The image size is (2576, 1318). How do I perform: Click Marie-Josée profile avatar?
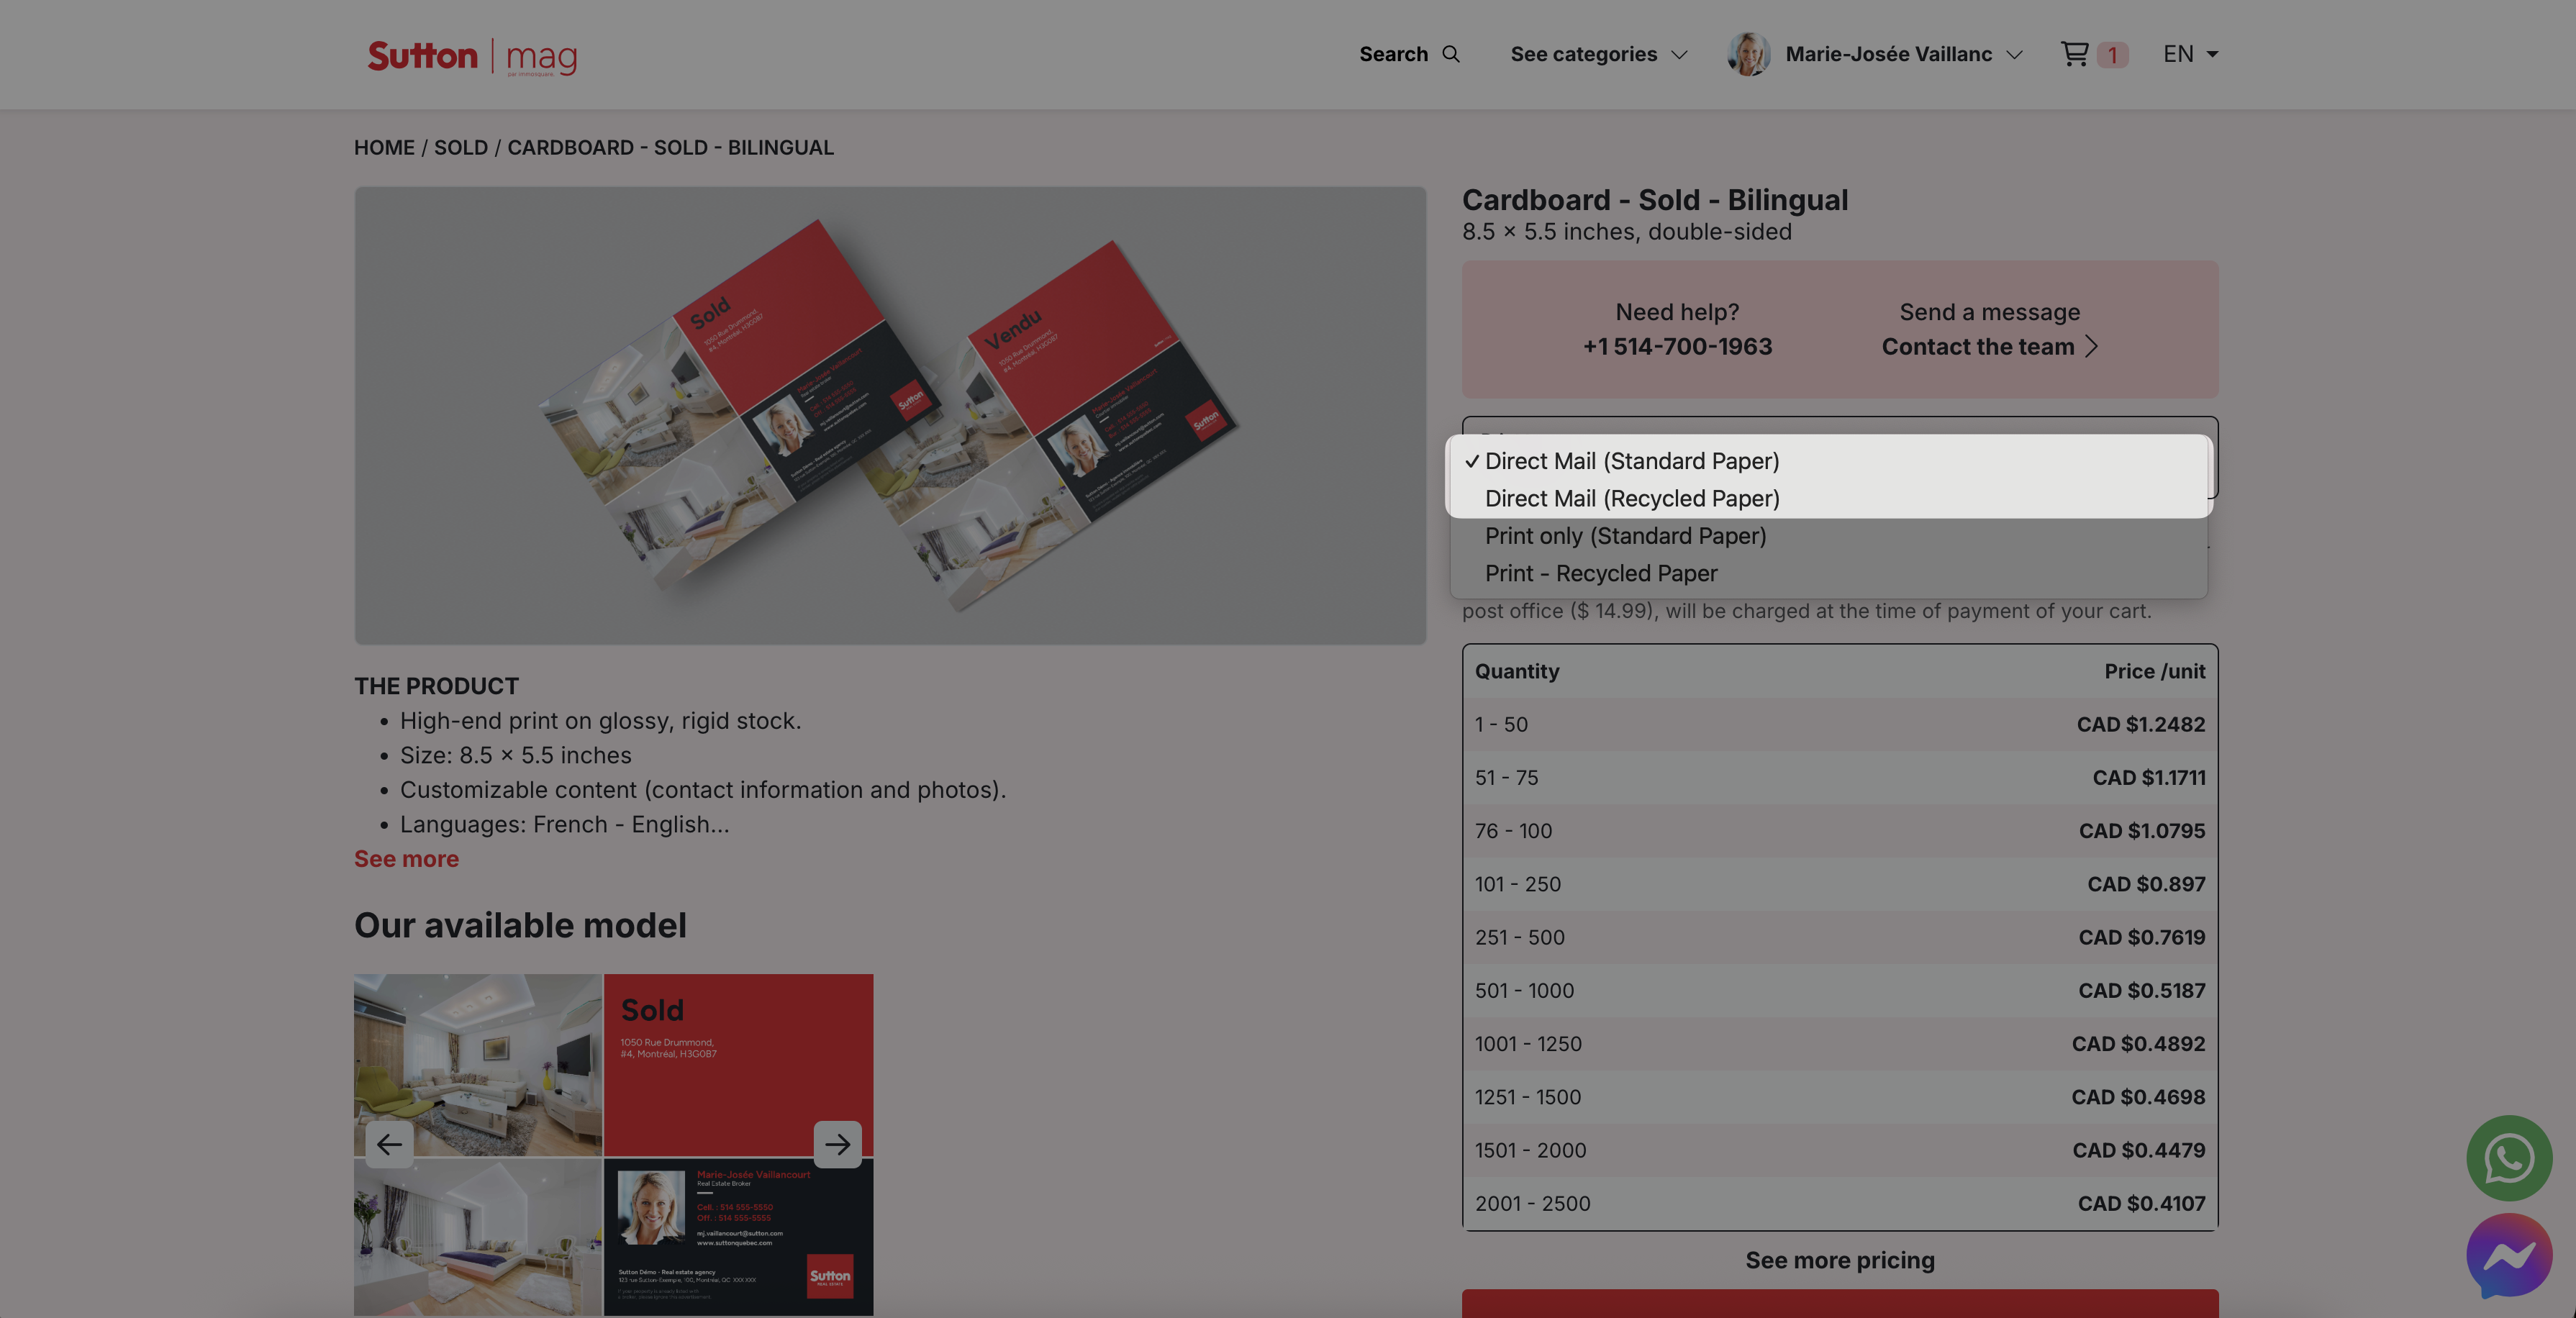(1748, 54)
